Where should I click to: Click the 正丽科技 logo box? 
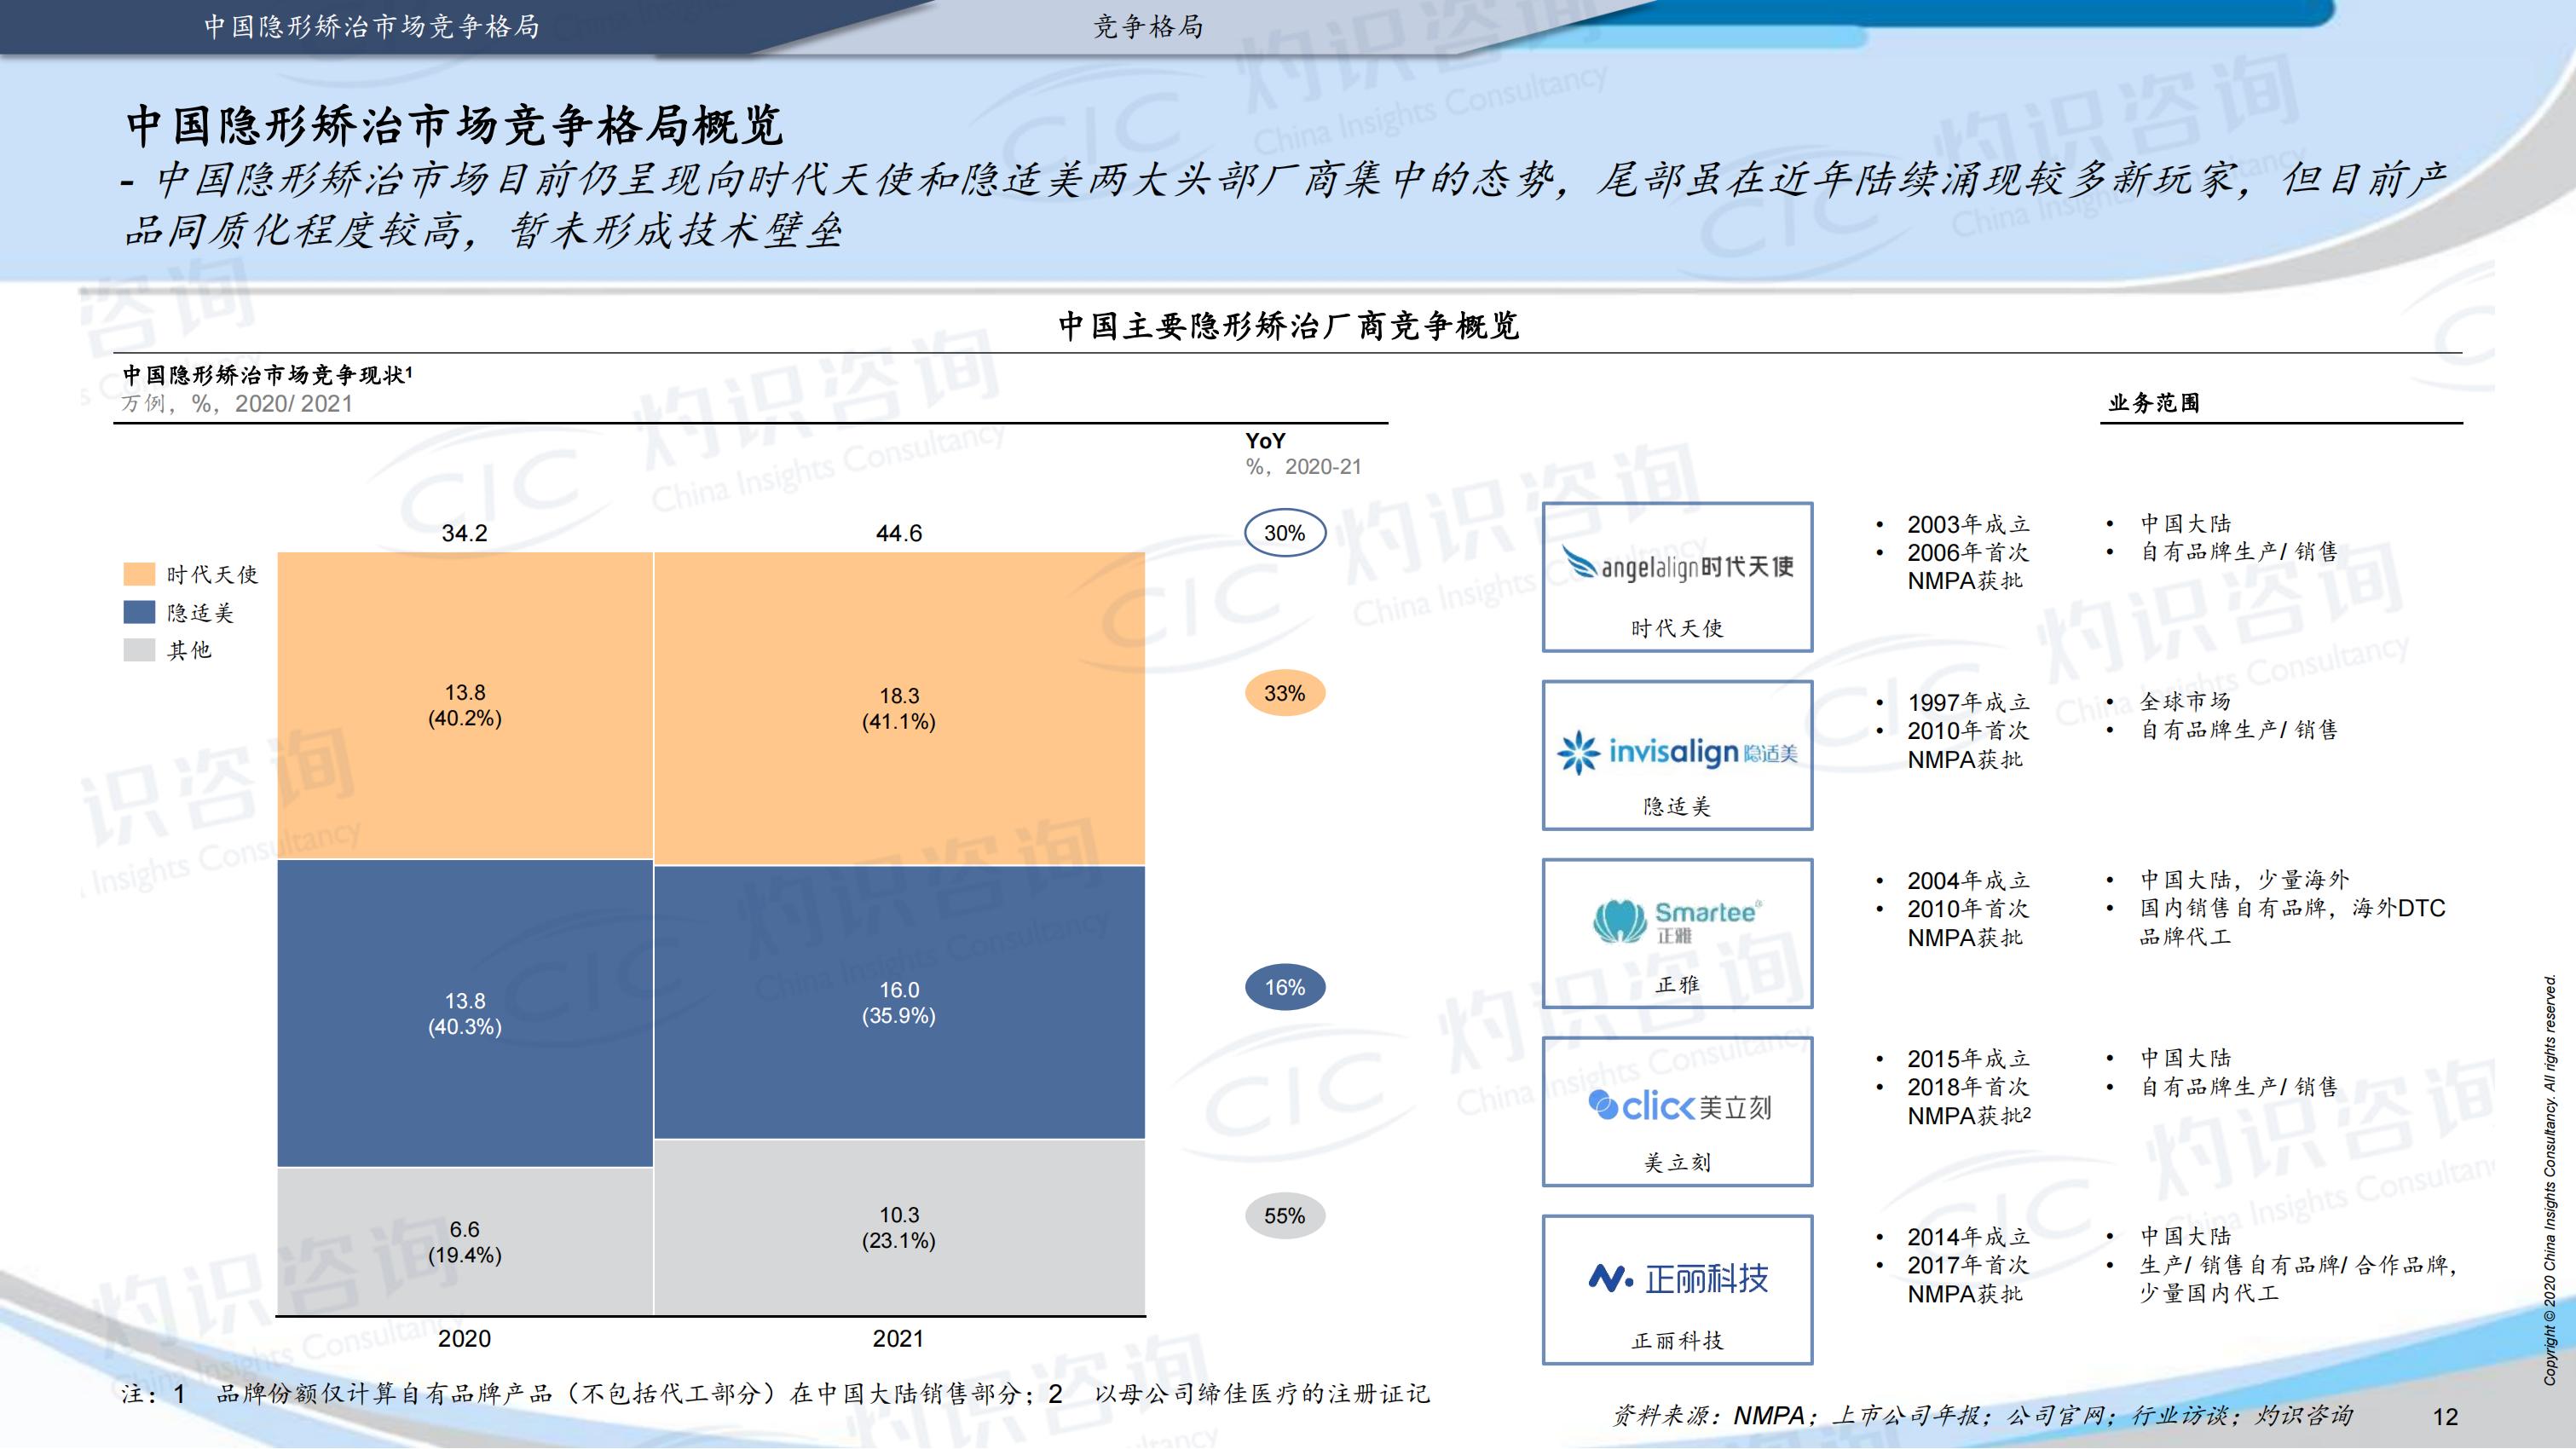pos(1677,1289)
